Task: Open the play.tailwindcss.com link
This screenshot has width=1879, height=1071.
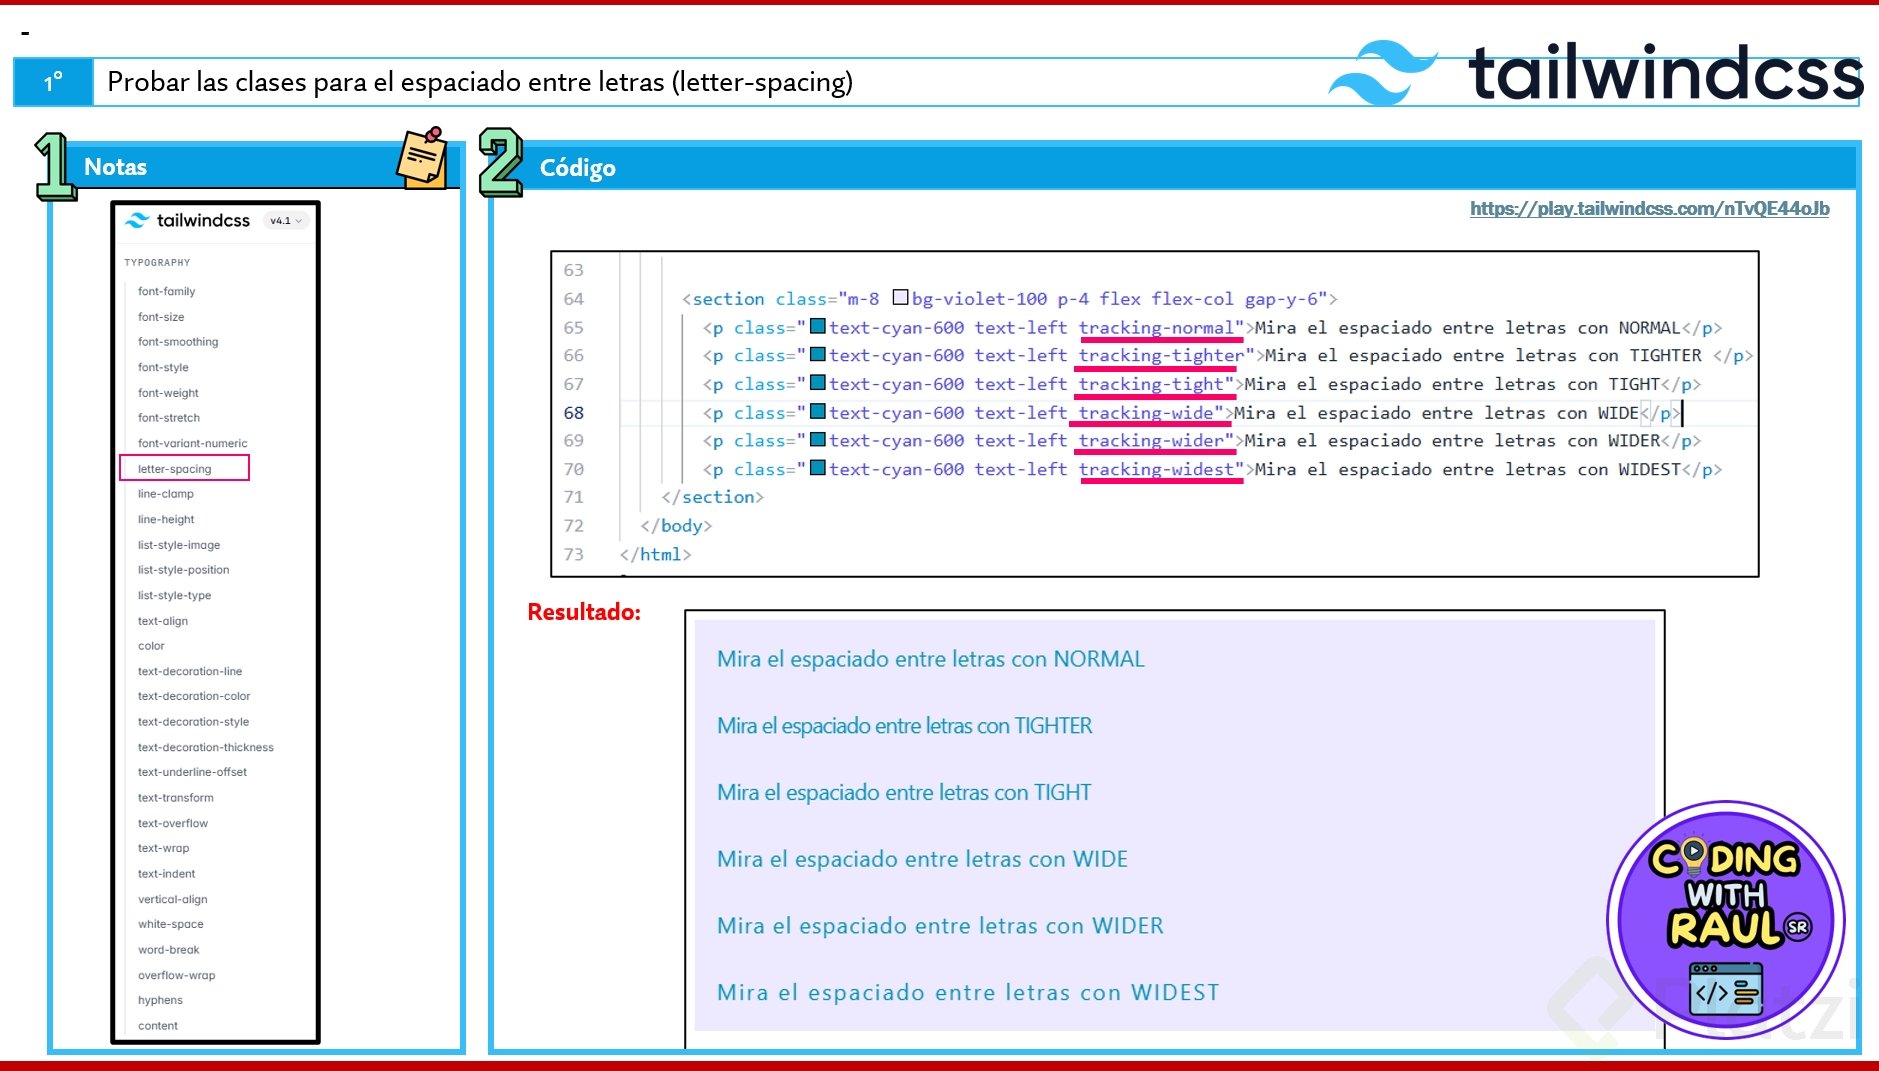Action: pos(1649,208)
